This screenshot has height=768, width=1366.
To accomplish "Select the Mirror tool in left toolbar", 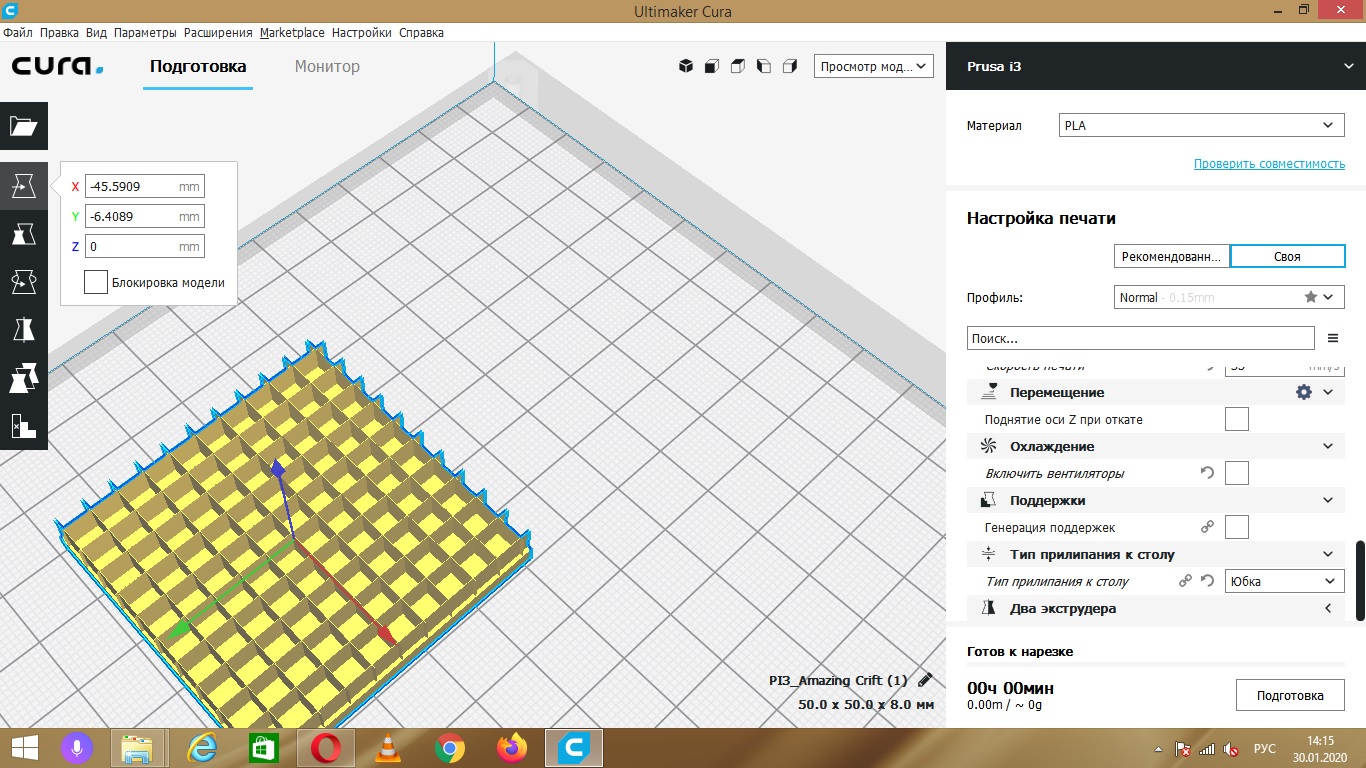I will (x=23, y=330).
